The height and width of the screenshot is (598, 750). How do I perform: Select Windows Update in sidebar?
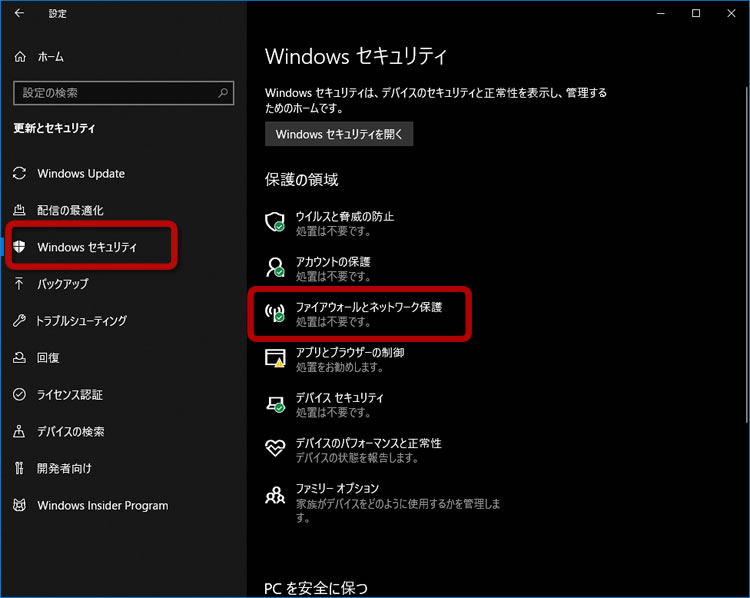81,173
